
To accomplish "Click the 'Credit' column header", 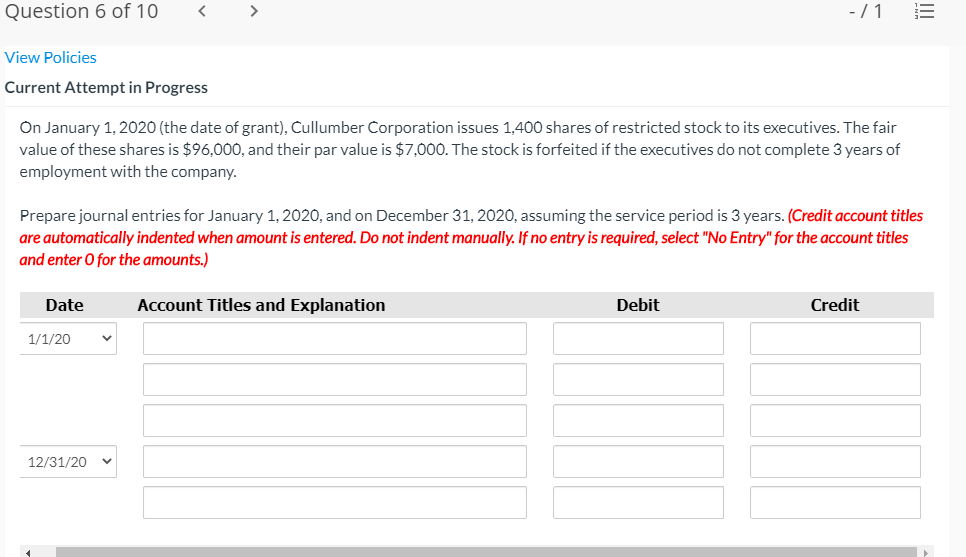I will [x=835, y=305].
